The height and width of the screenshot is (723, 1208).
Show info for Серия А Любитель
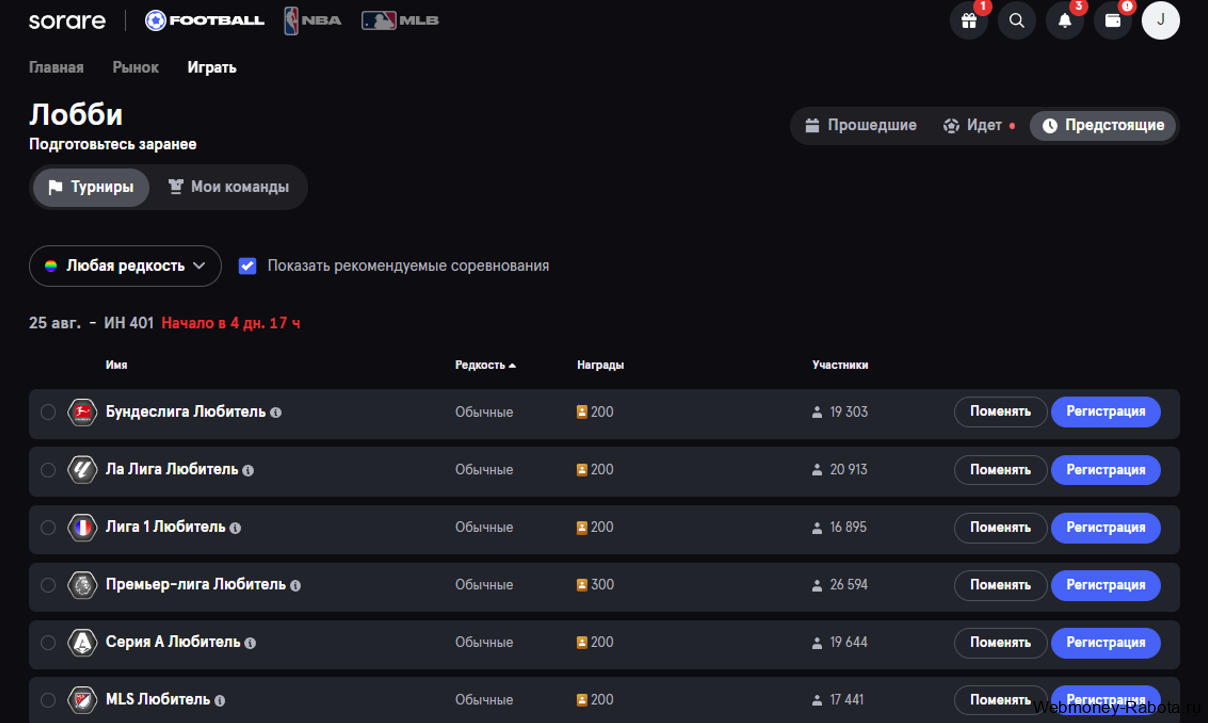click(x=250, y=643)
